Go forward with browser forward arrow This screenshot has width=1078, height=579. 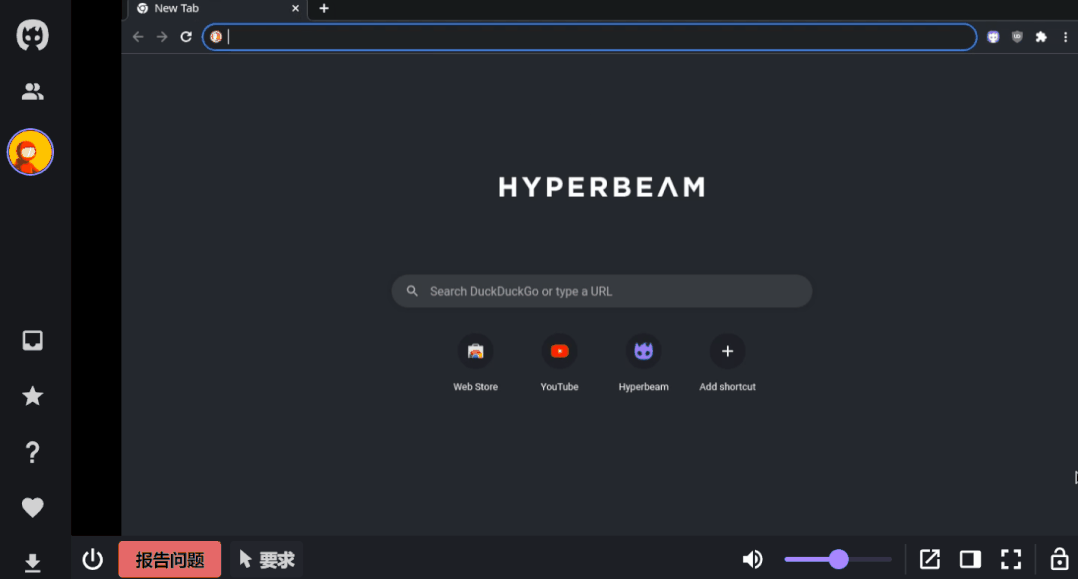point(162,36)
